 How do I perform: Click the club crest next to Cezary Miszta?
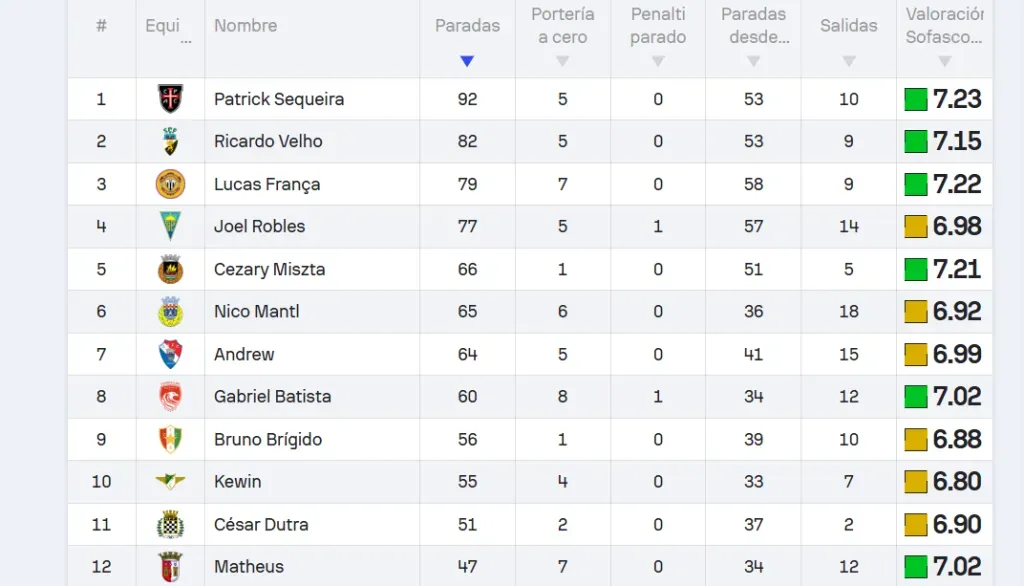170,269
